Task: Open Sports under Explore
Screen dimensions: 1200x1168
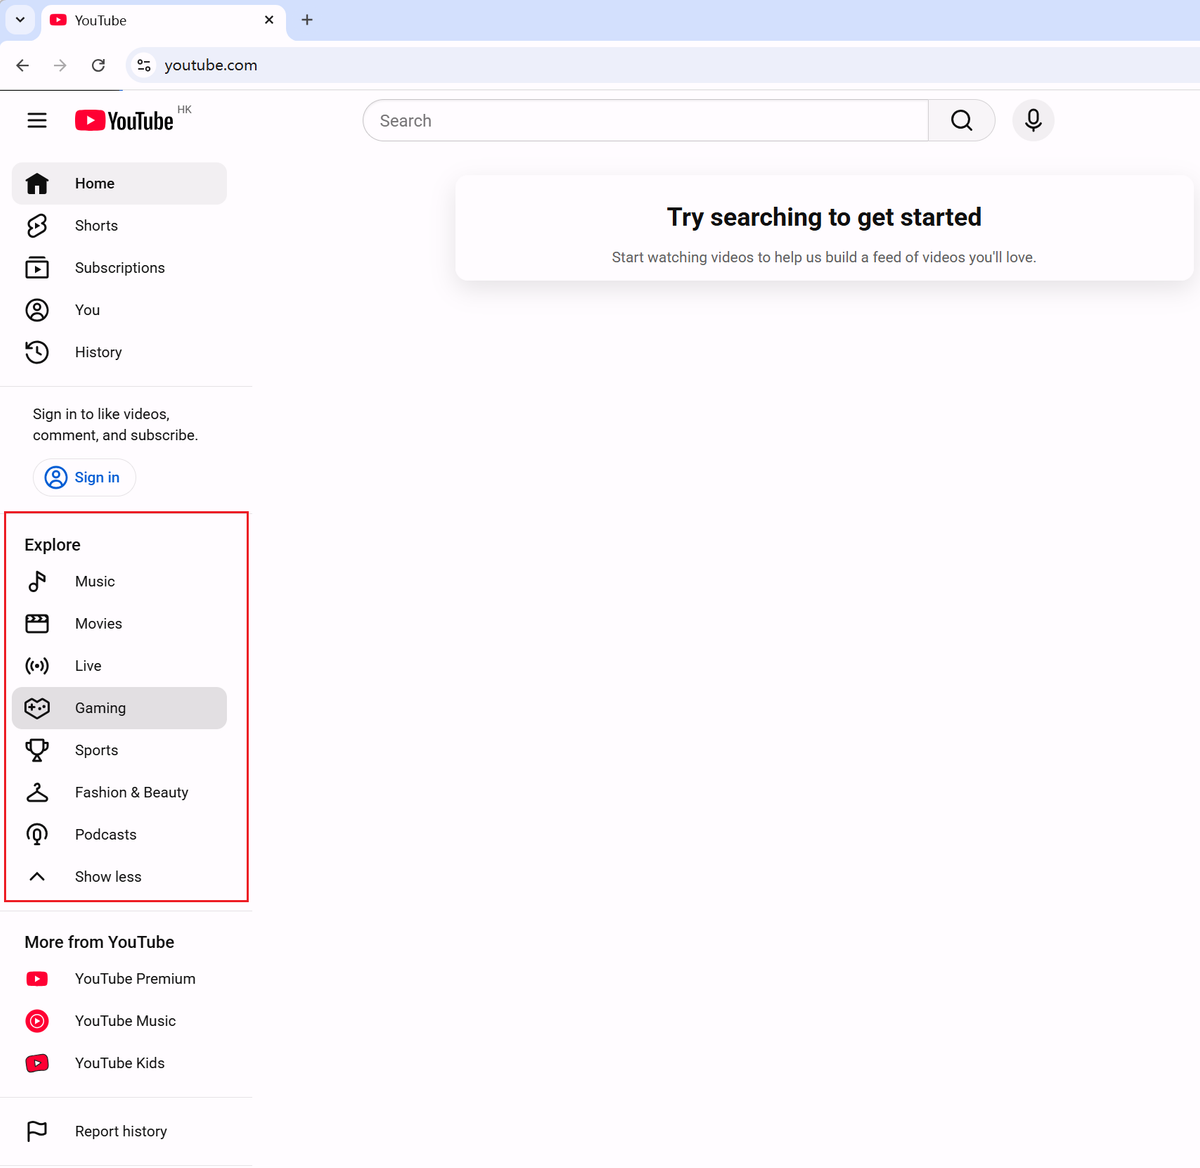Action: point(119,750)
